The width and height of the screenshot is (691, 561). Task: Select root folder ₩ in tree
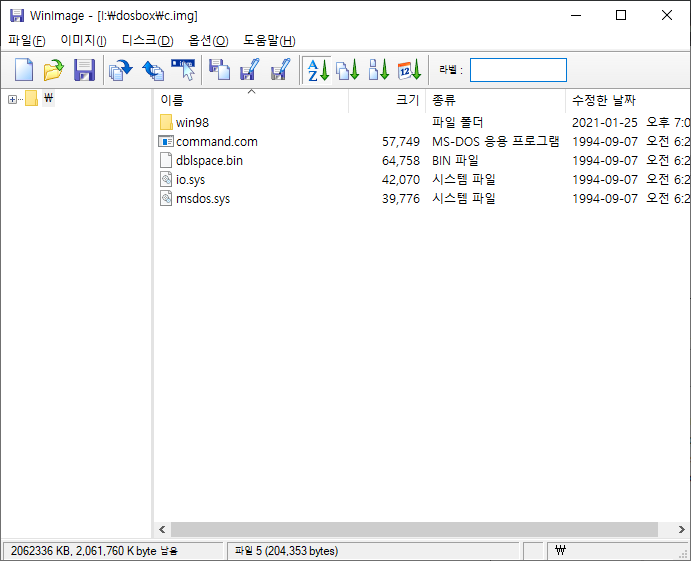click(x=48, y=98)
